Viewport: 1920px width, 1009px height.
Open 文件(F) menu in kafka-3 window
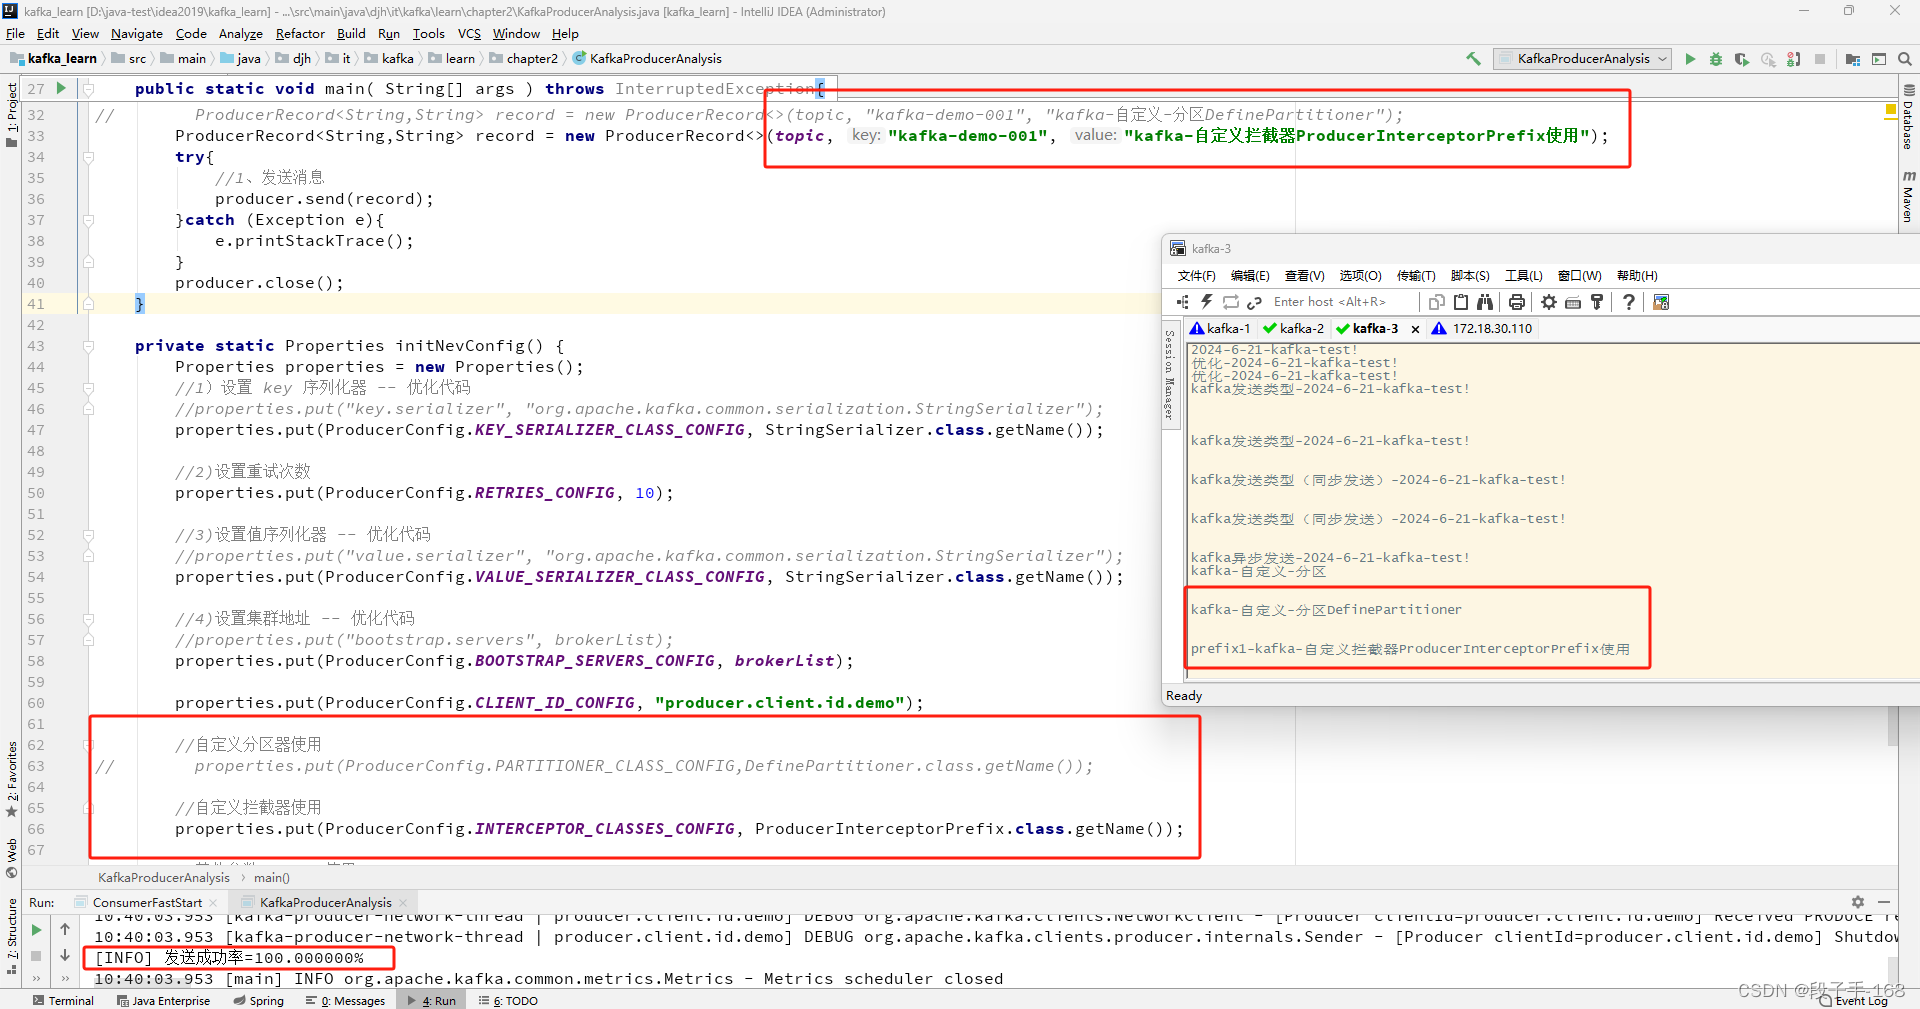[1196, 276]
